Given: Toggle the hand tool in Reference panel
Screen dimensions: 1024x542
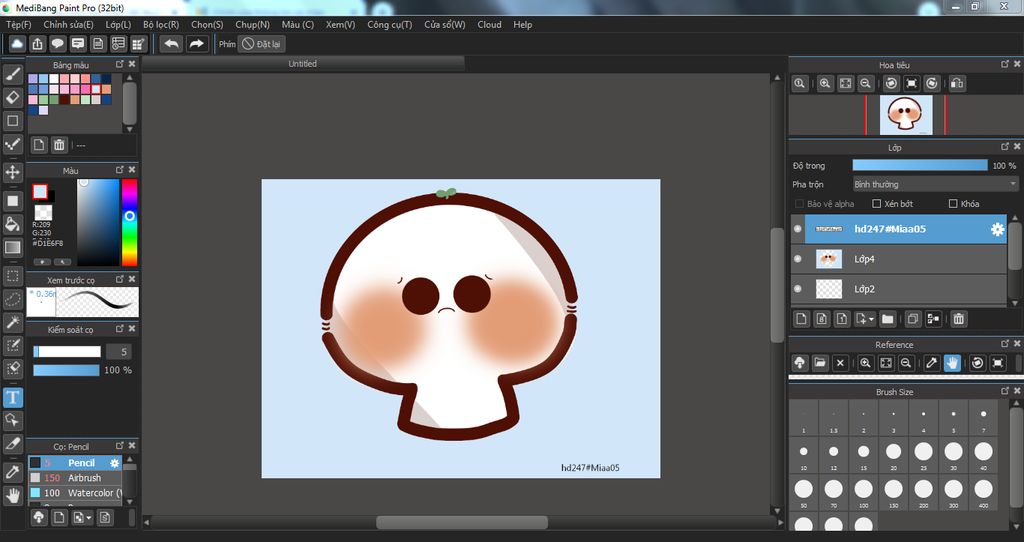Looking at the screenshot, I should (952, 363).
